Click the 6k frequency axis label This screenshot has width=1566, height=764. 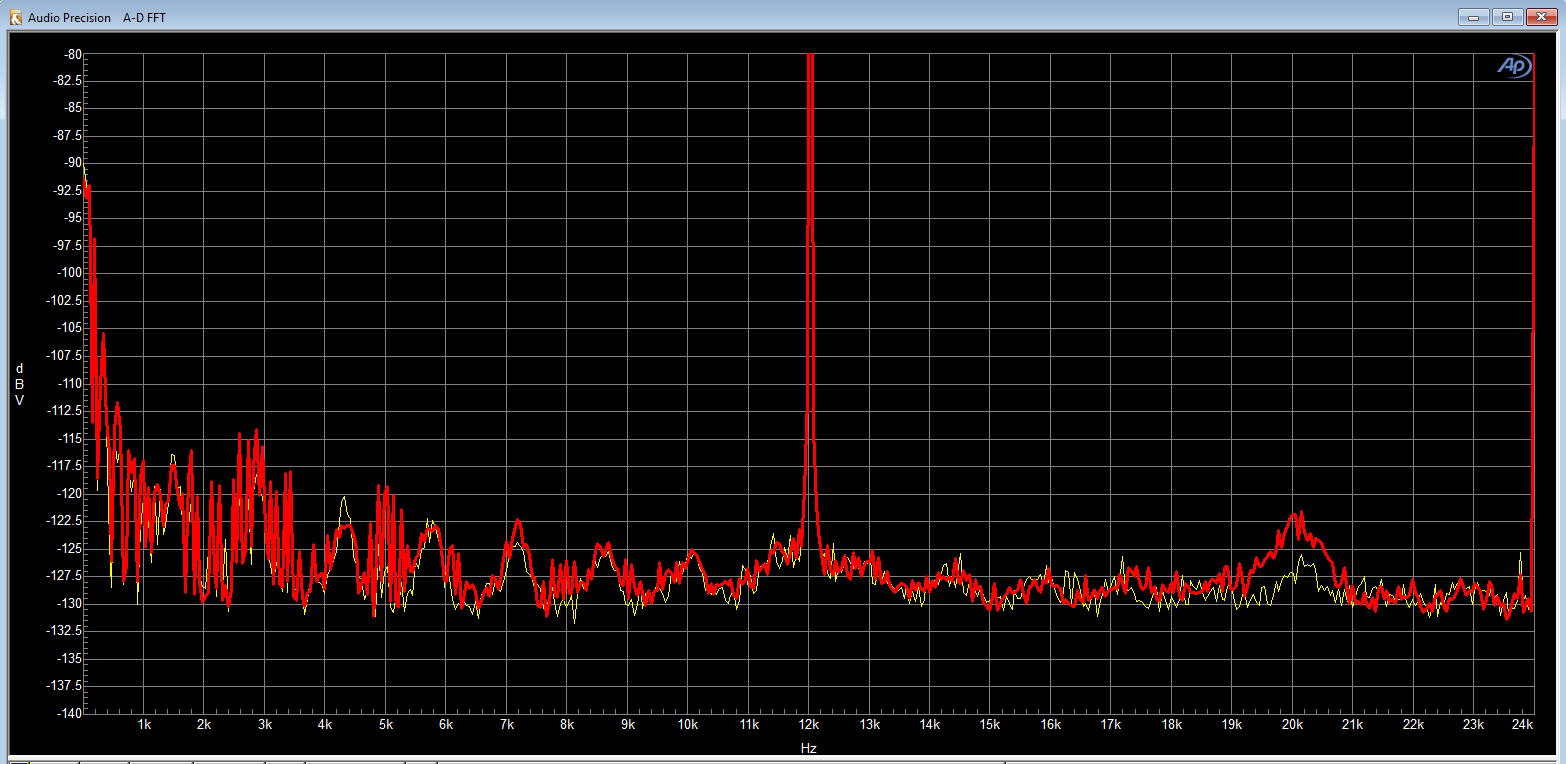point(446,724)
